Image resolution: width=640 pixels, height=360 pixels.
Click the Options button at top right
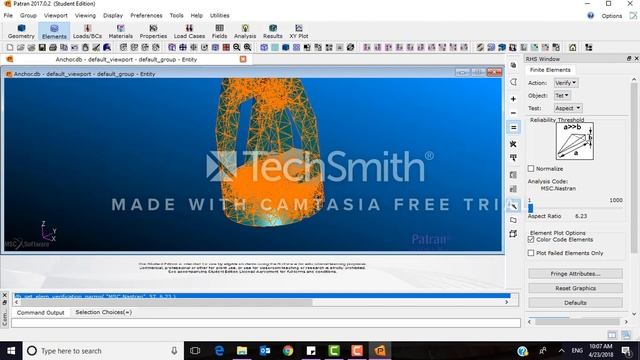pyautogui.click(x=612, y=16)
